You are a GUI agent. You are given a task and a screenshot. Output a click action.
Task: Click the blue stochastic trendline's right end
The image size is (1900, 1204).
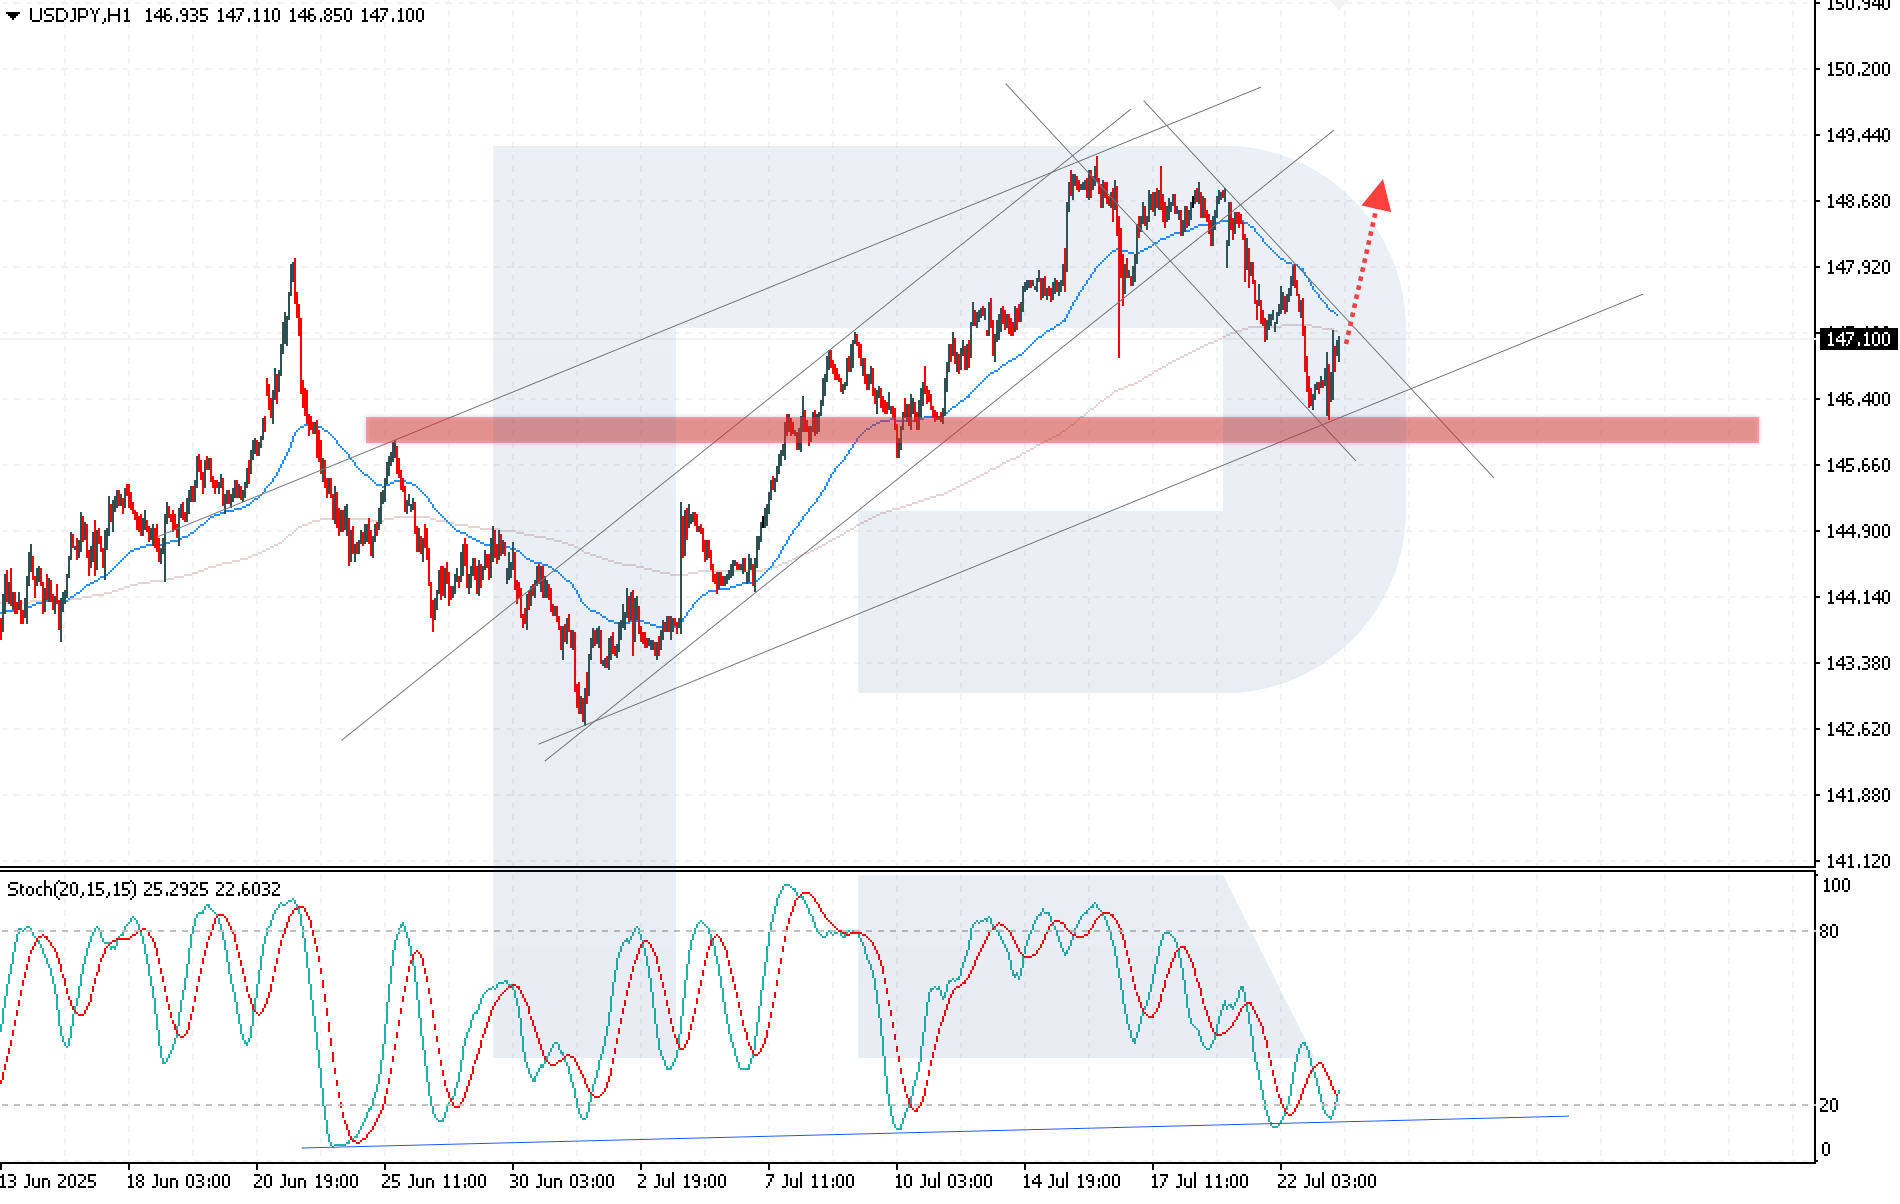click(x=1567, y=1116)
